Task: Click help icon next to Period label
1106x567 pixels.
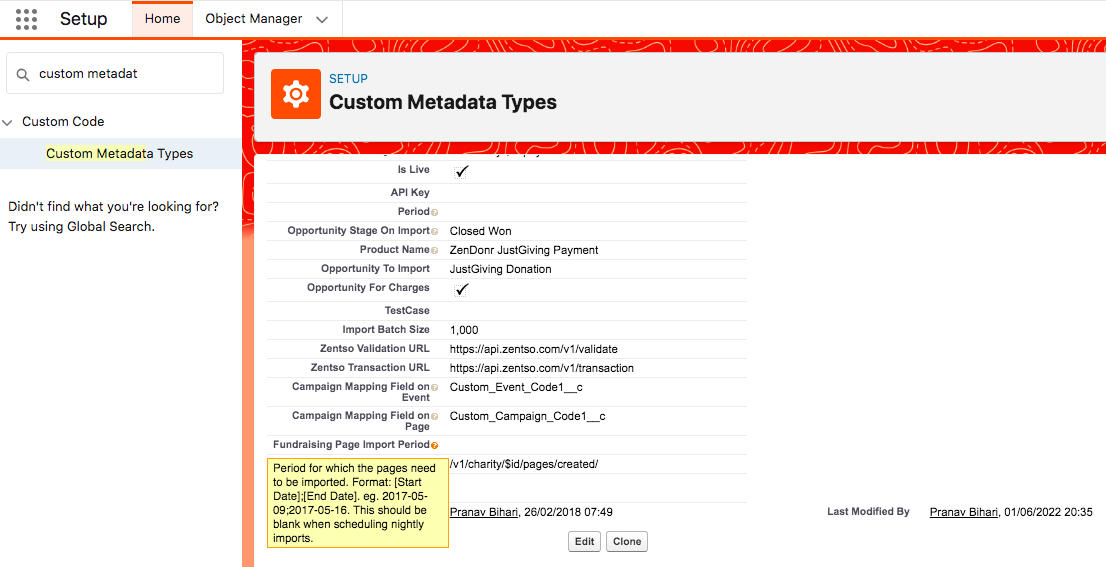Action: coord(434,212)
